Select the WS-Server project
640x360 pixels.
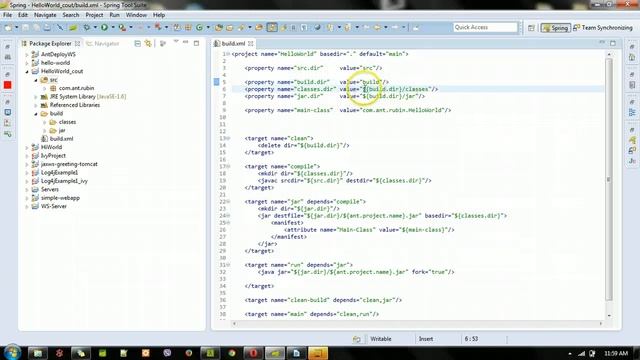coord(53,206)
